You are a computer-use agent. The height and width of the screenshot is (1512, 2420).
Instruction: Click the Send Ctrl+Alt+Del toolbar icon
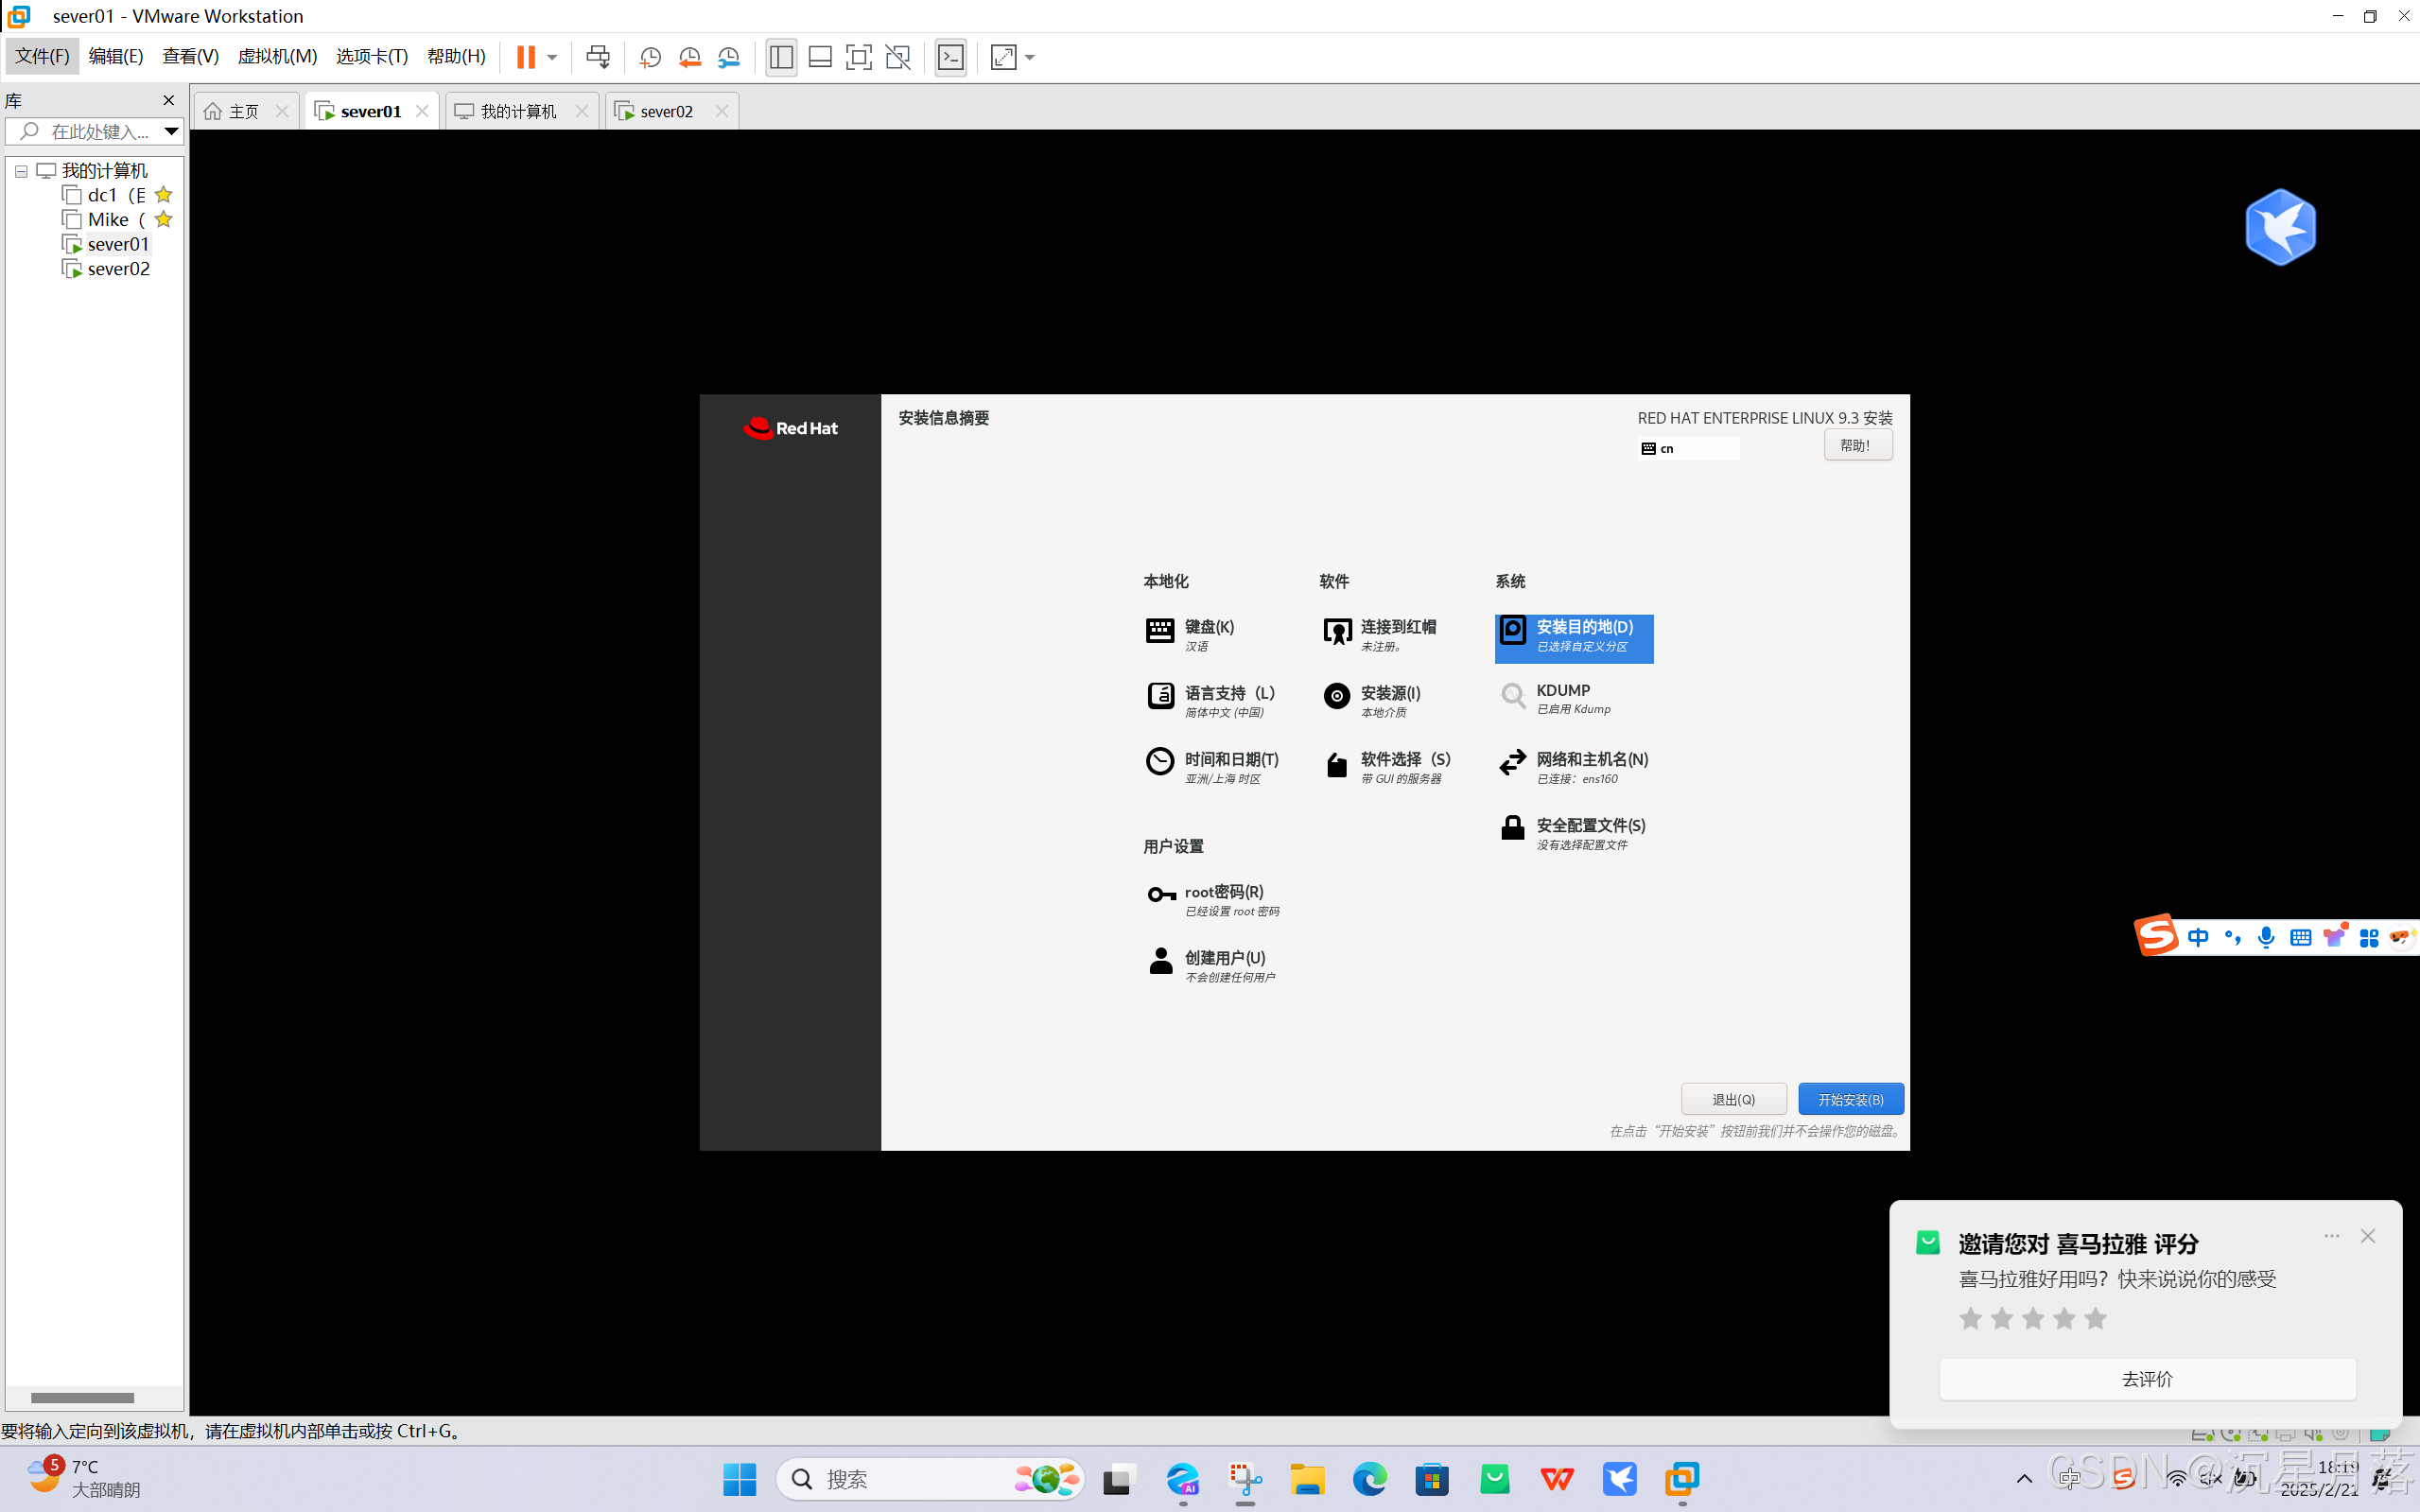598,57
